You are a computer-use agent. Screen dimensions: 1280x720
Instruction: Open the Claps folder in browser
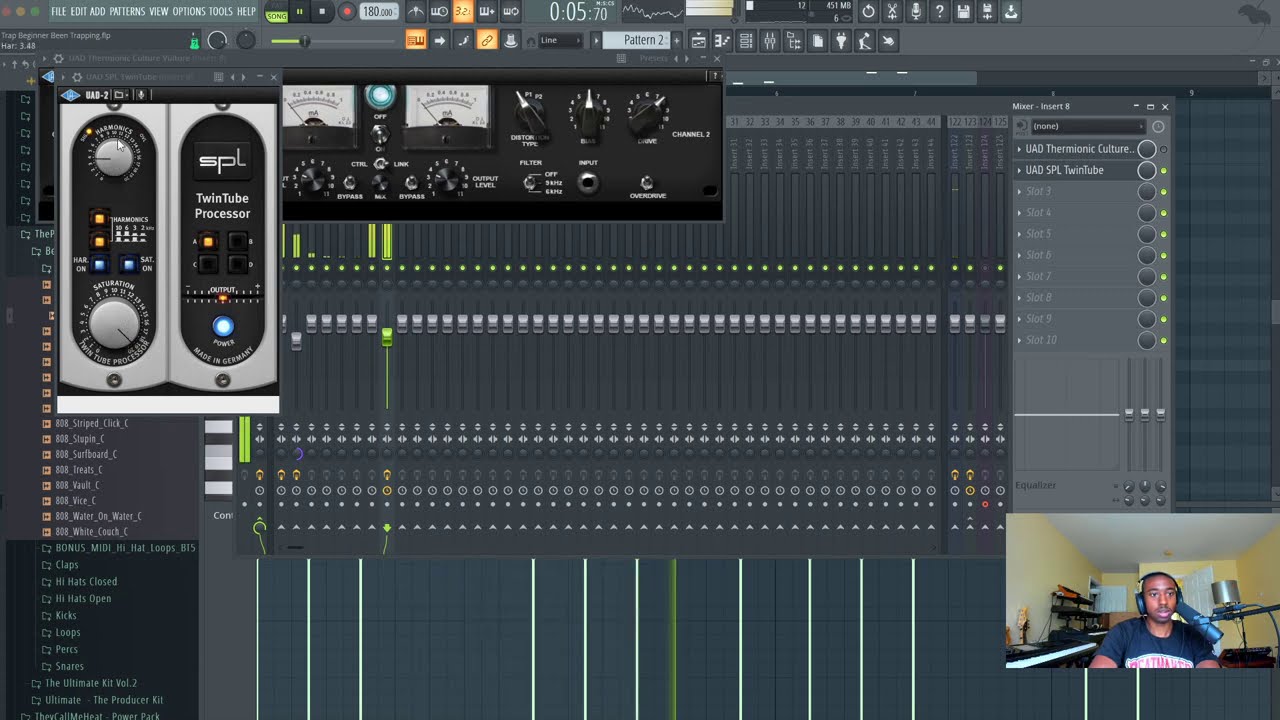point(66,564)
